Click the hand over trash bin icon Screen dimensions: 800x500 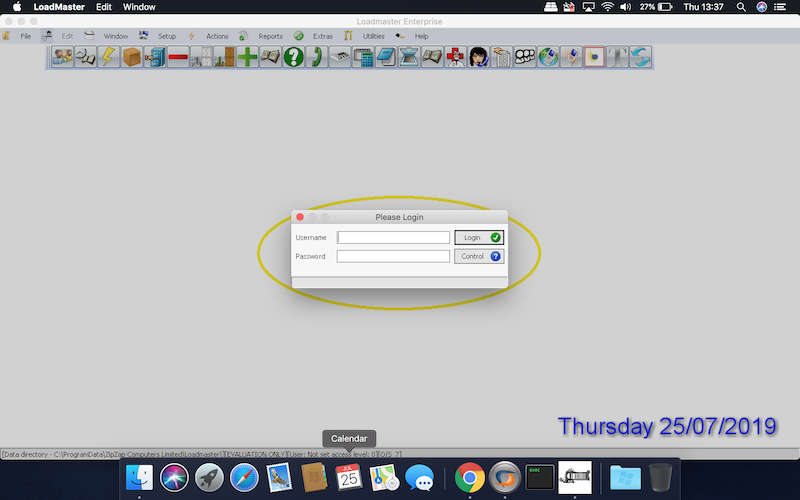pyautogui.click(x=502, y=57)
